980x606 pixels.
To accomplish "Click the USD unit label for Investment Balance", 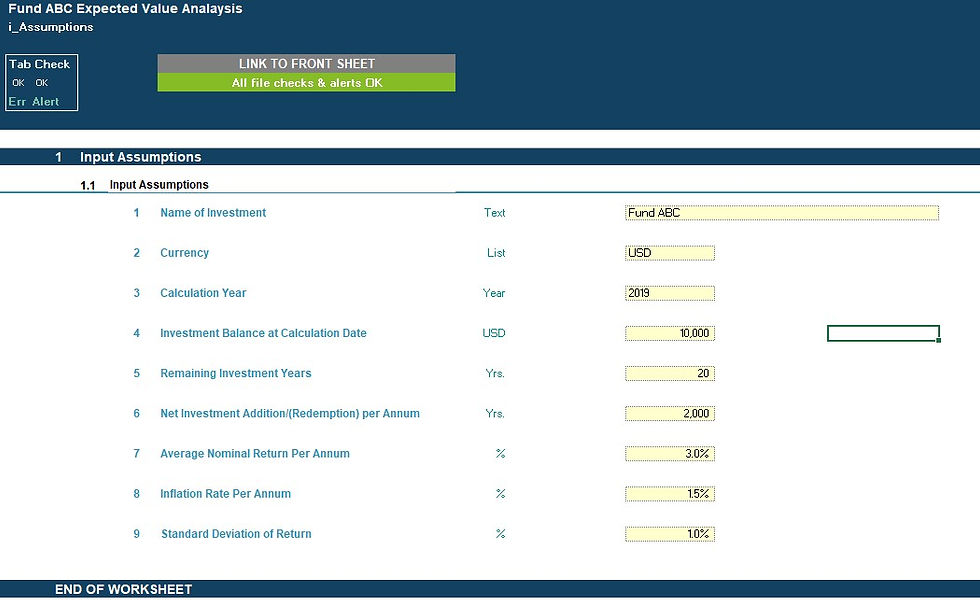I will tap(494, 334).
